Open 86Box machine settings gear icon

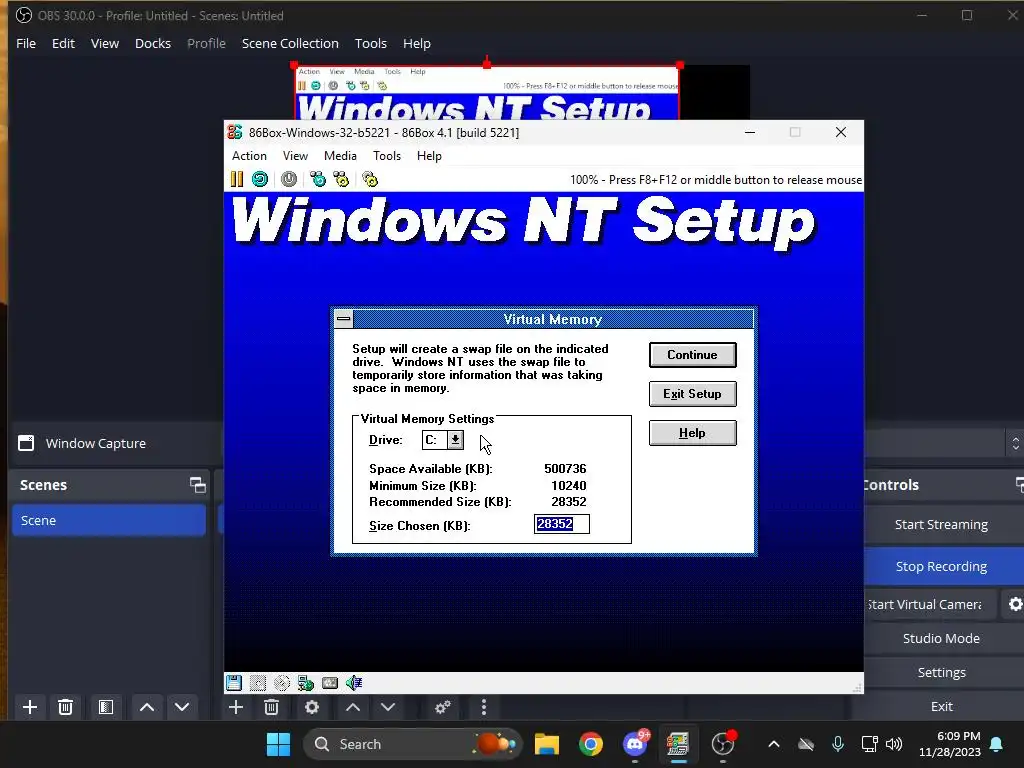point(370,179)
